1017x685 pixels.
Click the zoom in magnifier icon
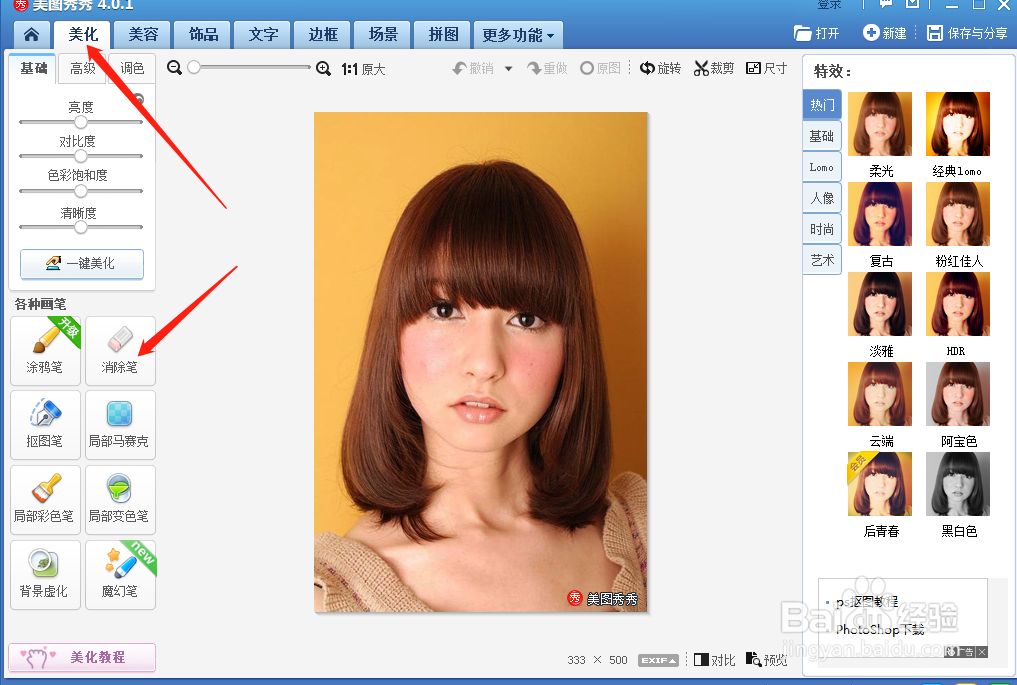pos(323,68)
